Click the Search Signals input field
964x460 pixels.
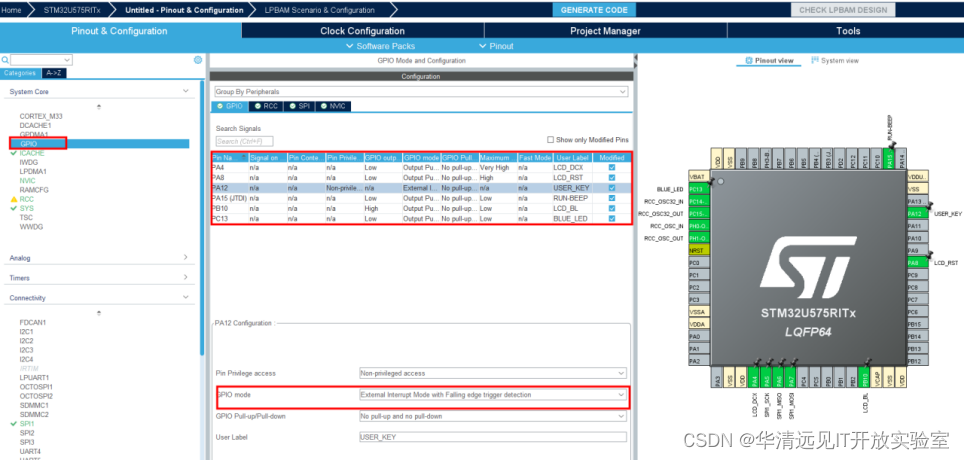244,141
